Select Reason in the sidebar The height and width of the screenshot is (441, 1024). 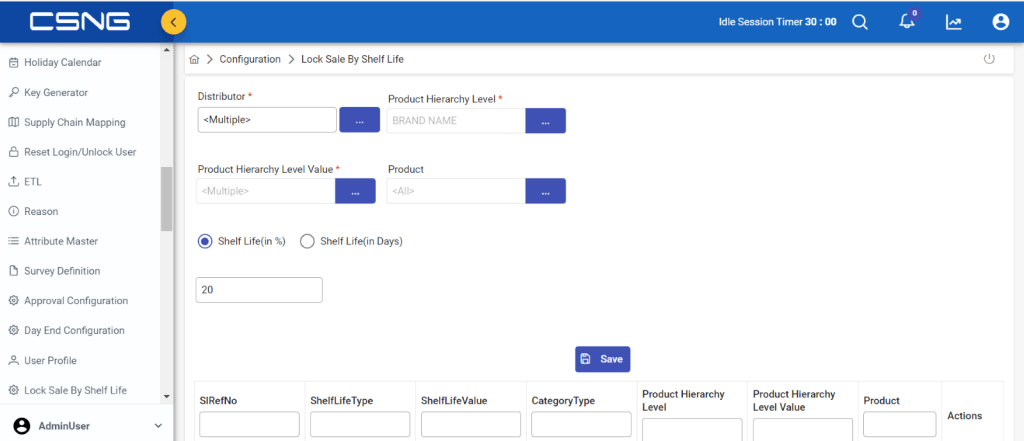click(41, 212)
